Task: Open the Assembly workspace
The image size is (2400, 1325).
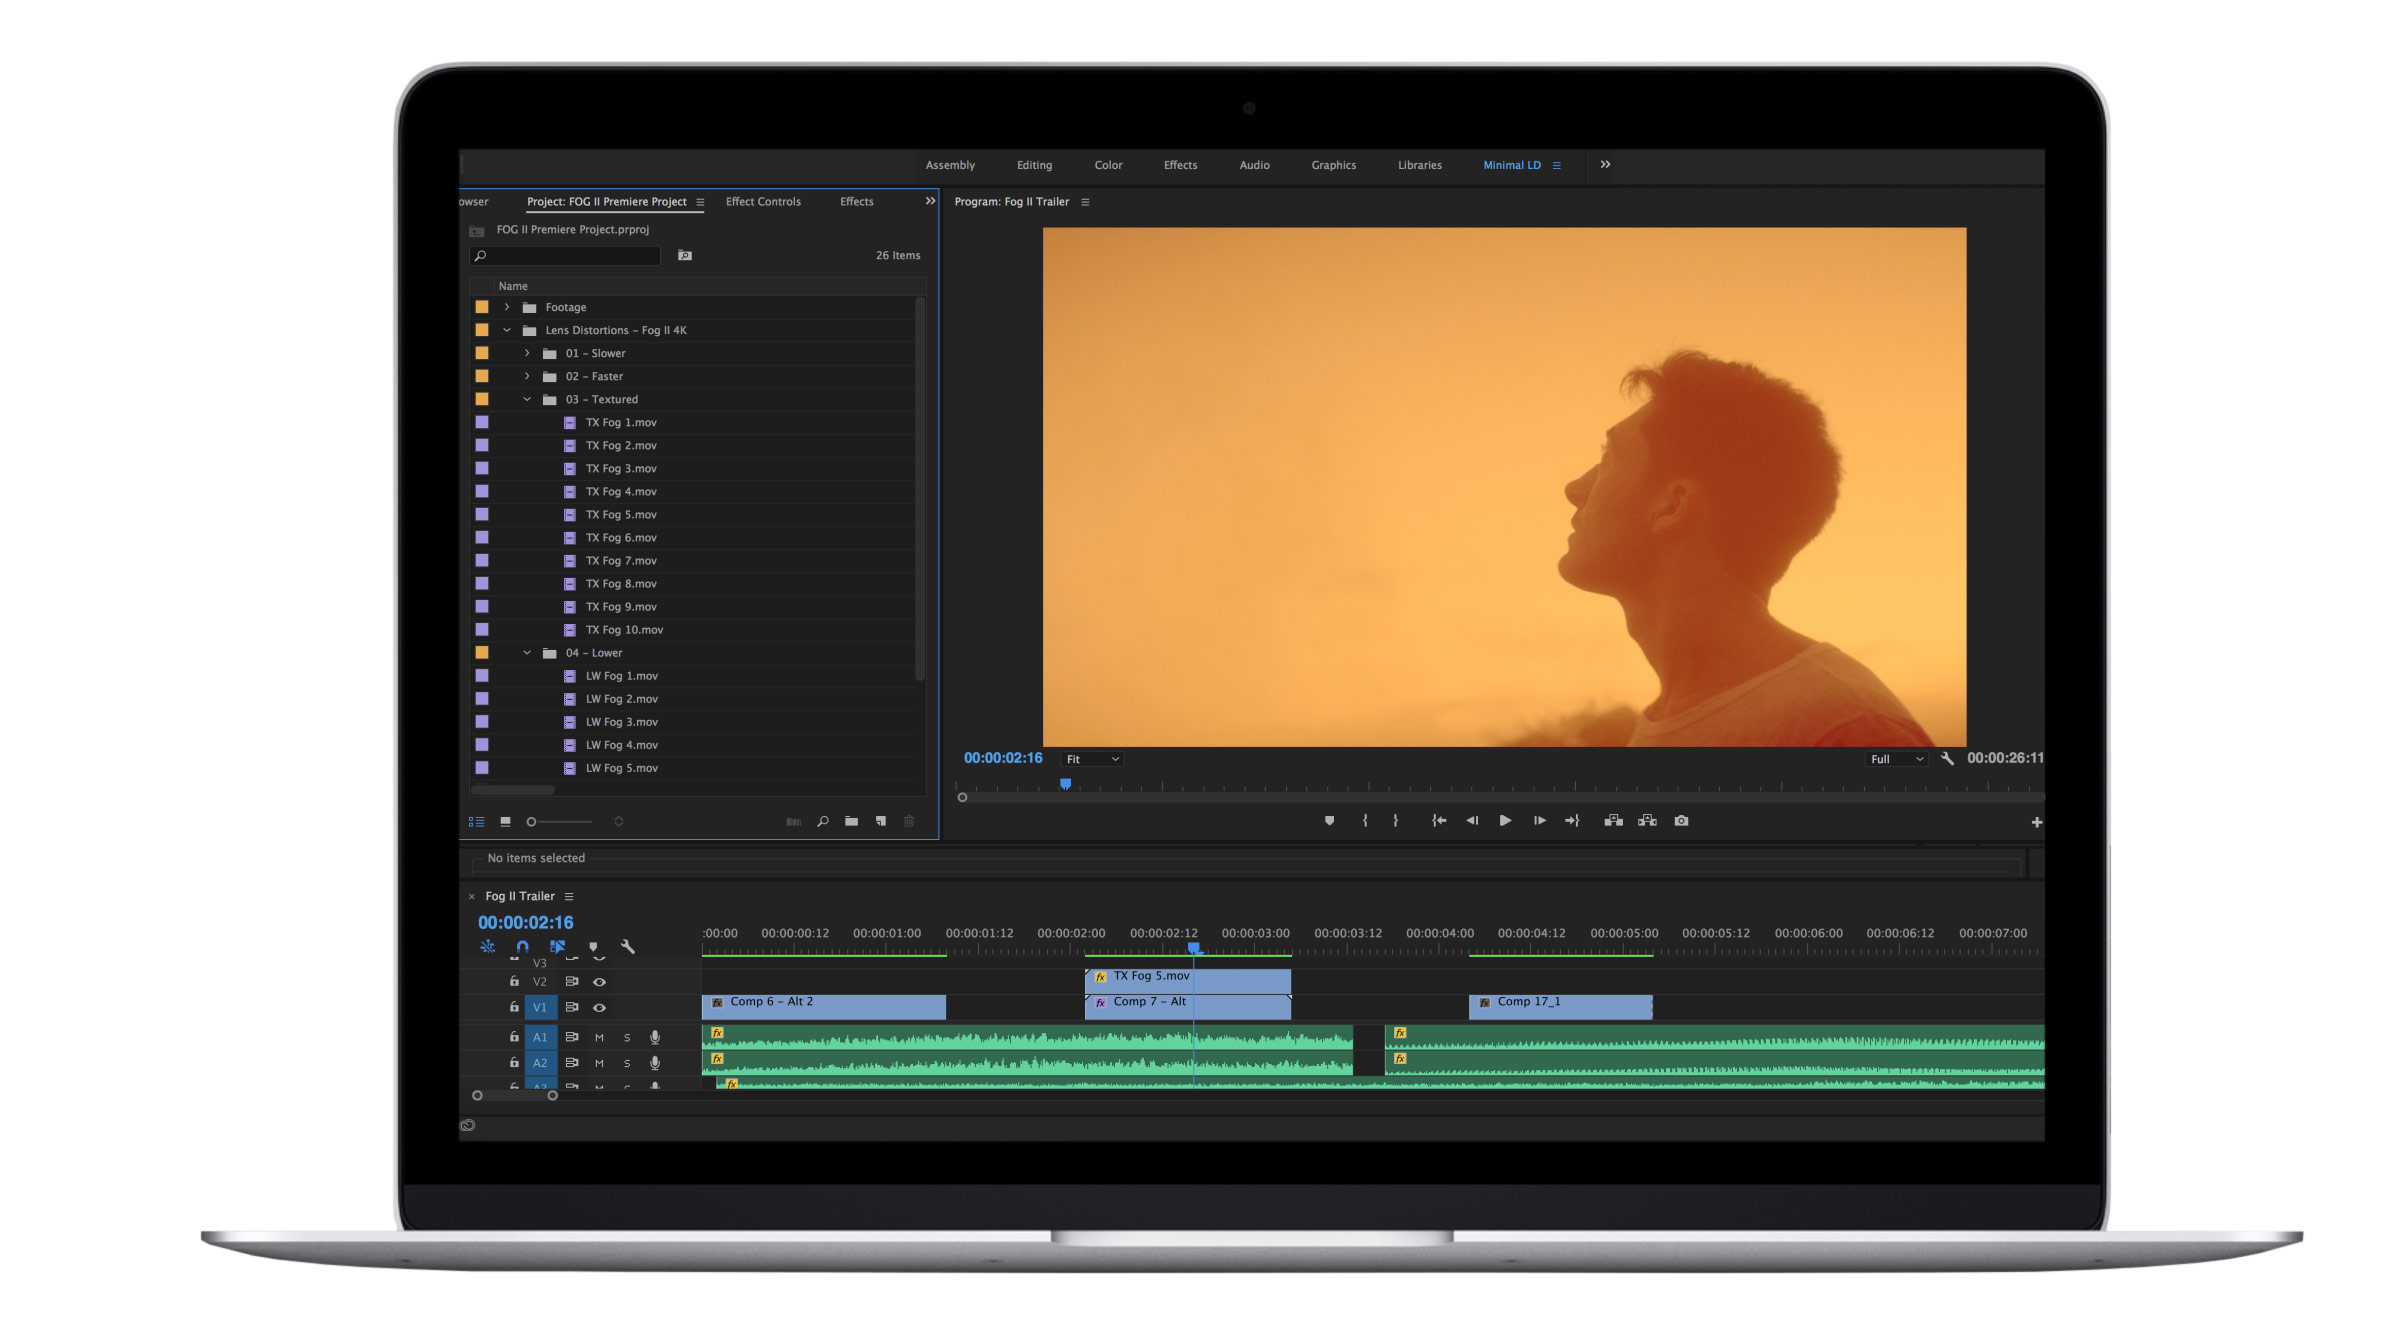Action: [x=950, y=166]
